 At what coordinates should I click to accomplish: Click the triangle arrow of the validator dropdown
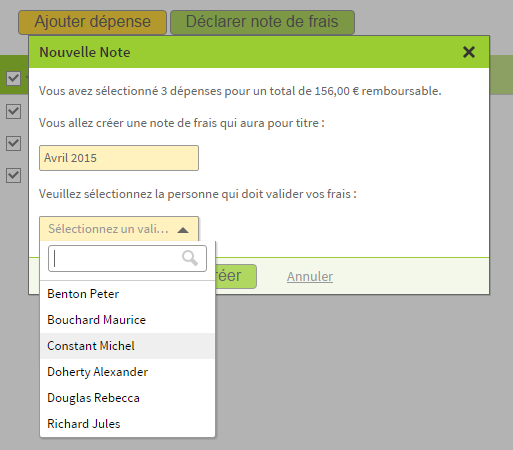click(x=183, y=230)
